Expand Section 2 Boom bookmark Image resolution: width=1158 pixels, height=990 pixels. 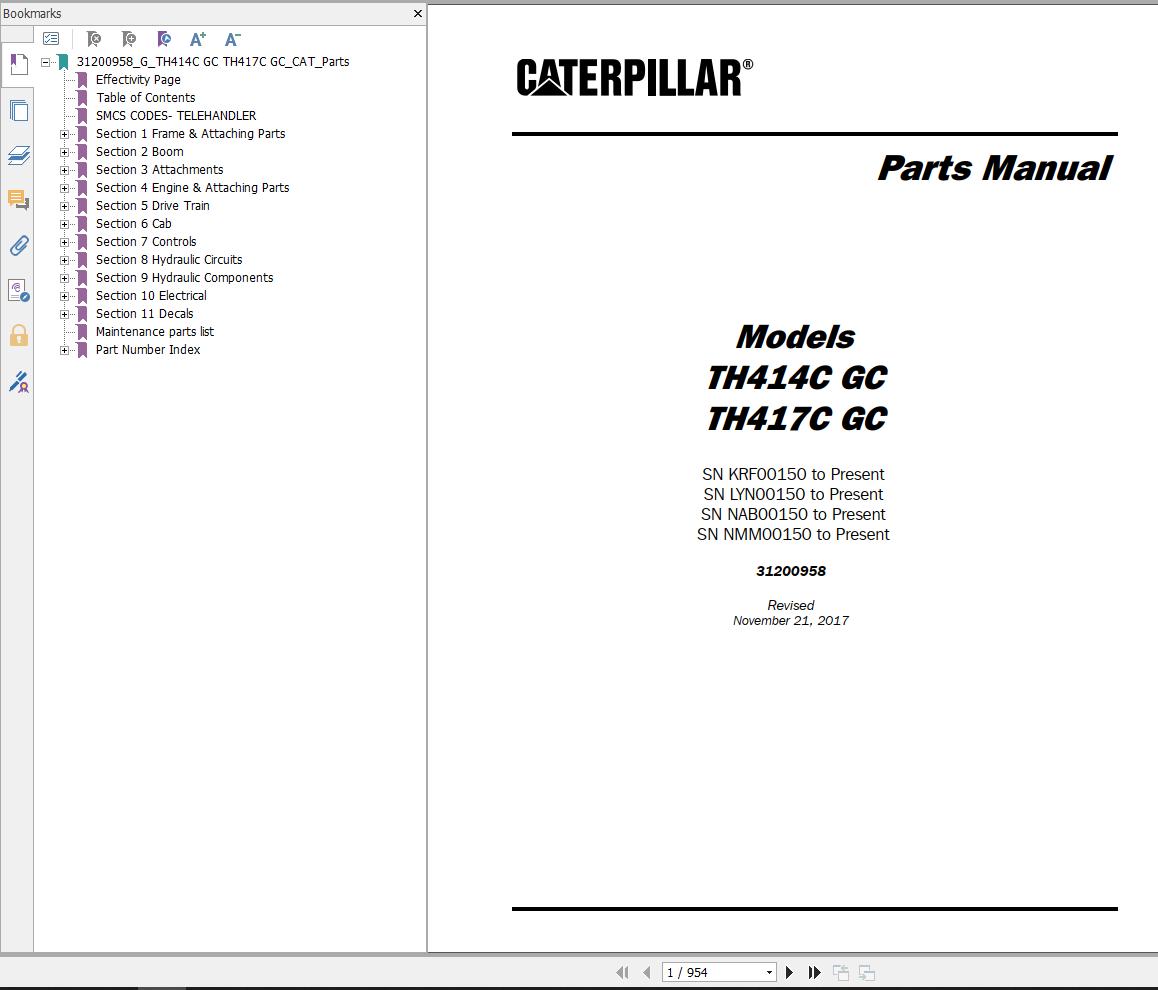64,152
